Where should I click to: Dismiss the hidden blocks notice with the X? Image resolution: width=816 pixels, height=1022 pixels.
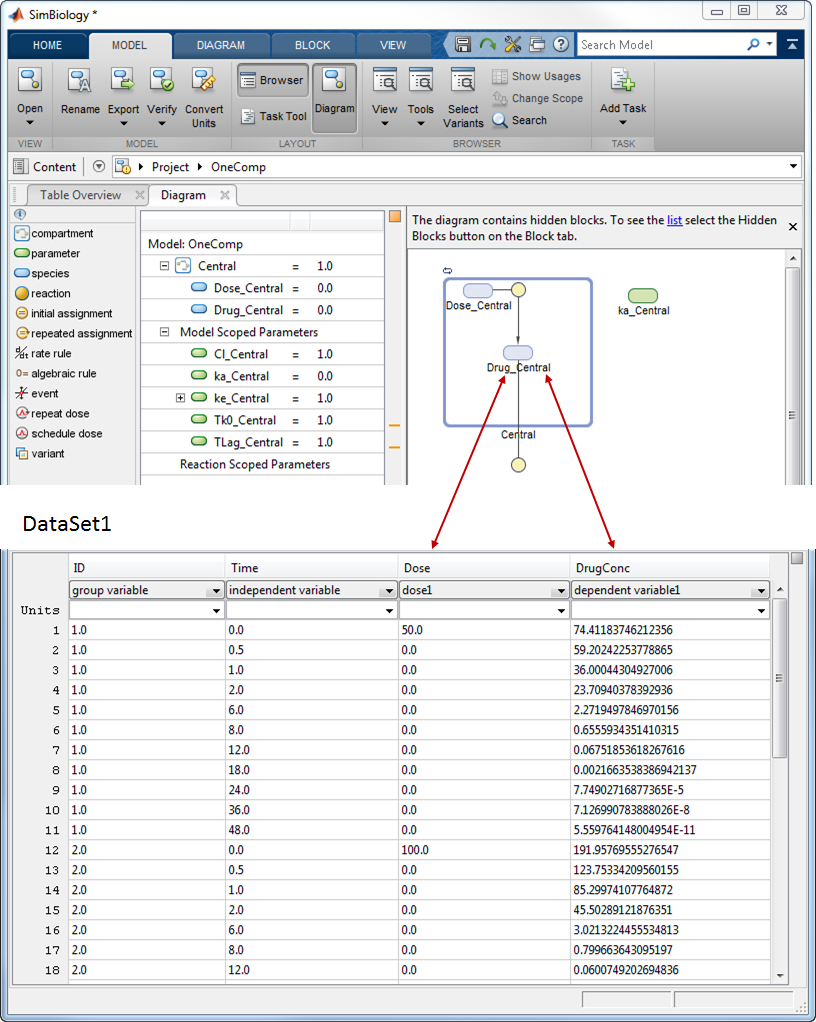pyautogui.click(x=793, y=227)
